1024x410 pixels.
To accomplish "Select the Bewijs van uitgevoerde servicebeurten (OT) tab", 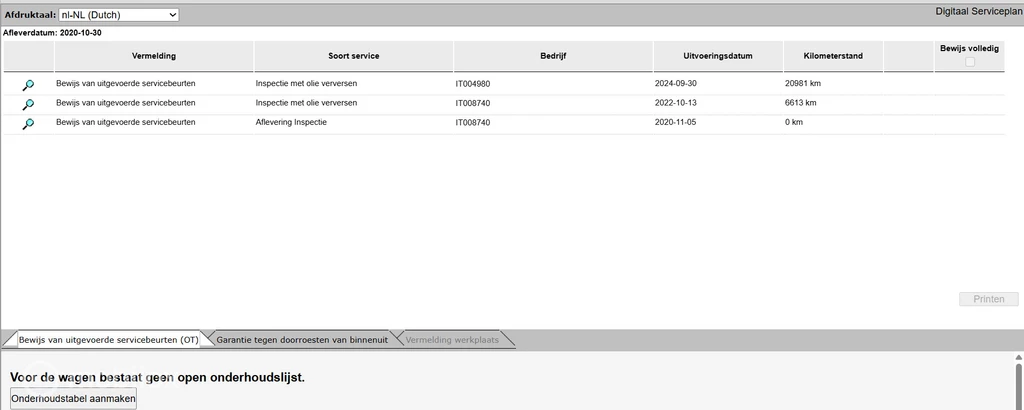I will (108, 340).
